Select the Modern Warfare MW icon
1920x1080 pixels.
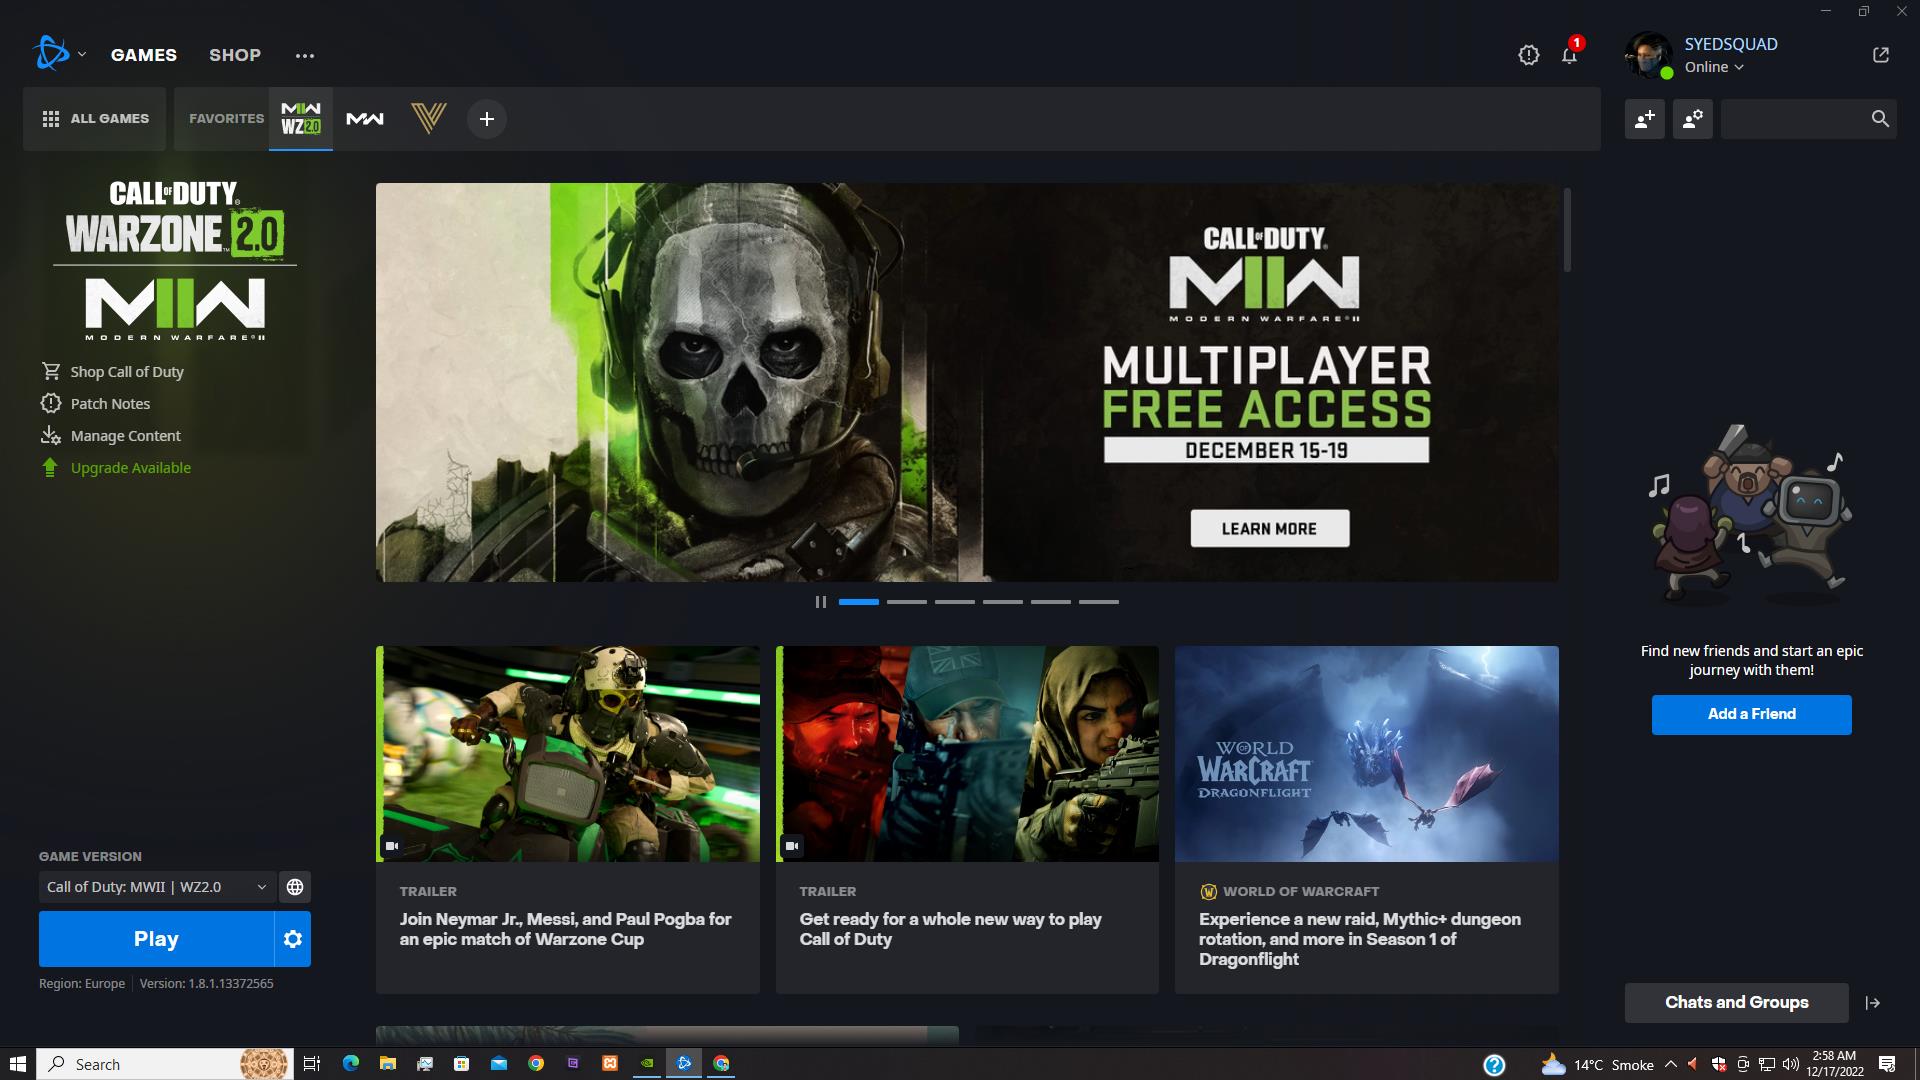click(365, 119)
